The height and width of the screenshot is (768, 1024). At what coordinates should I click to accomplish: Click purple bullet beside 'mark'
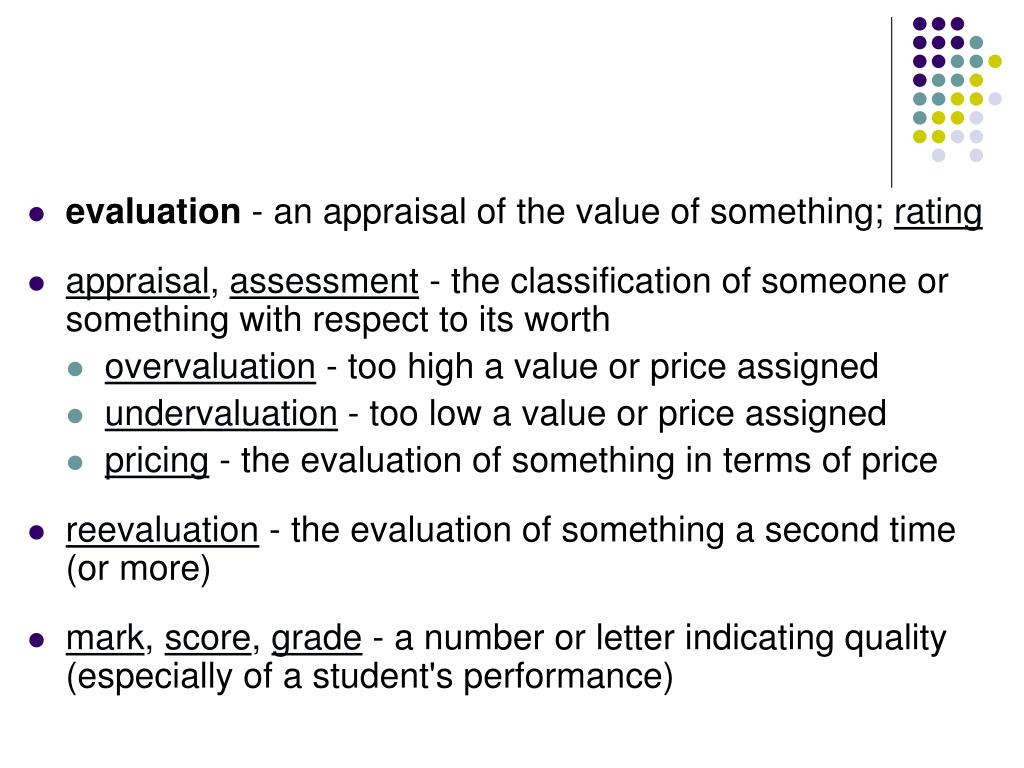(37, 640)
